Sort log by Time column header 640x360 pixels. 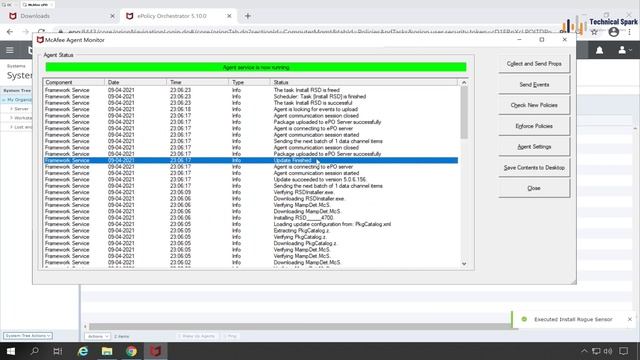point(198,82)
